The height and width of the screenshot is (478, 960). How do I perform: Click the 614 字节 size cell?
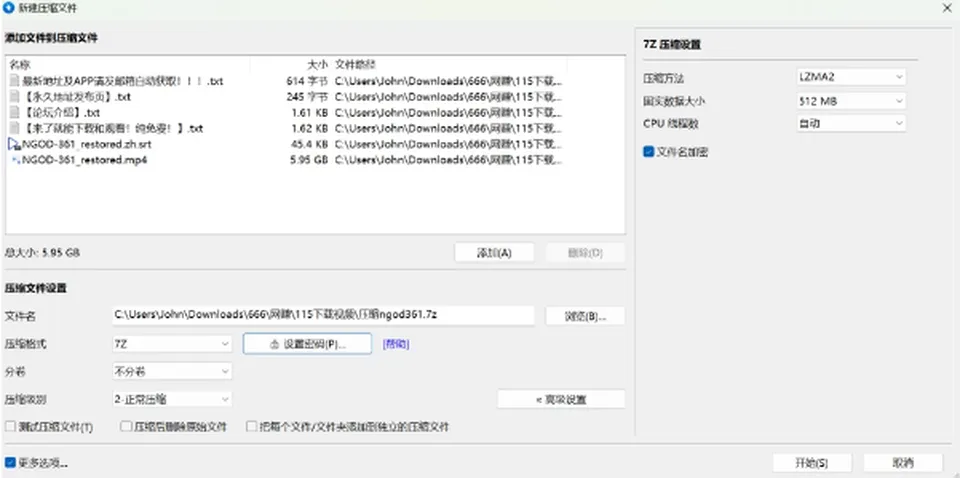(307, 81)
